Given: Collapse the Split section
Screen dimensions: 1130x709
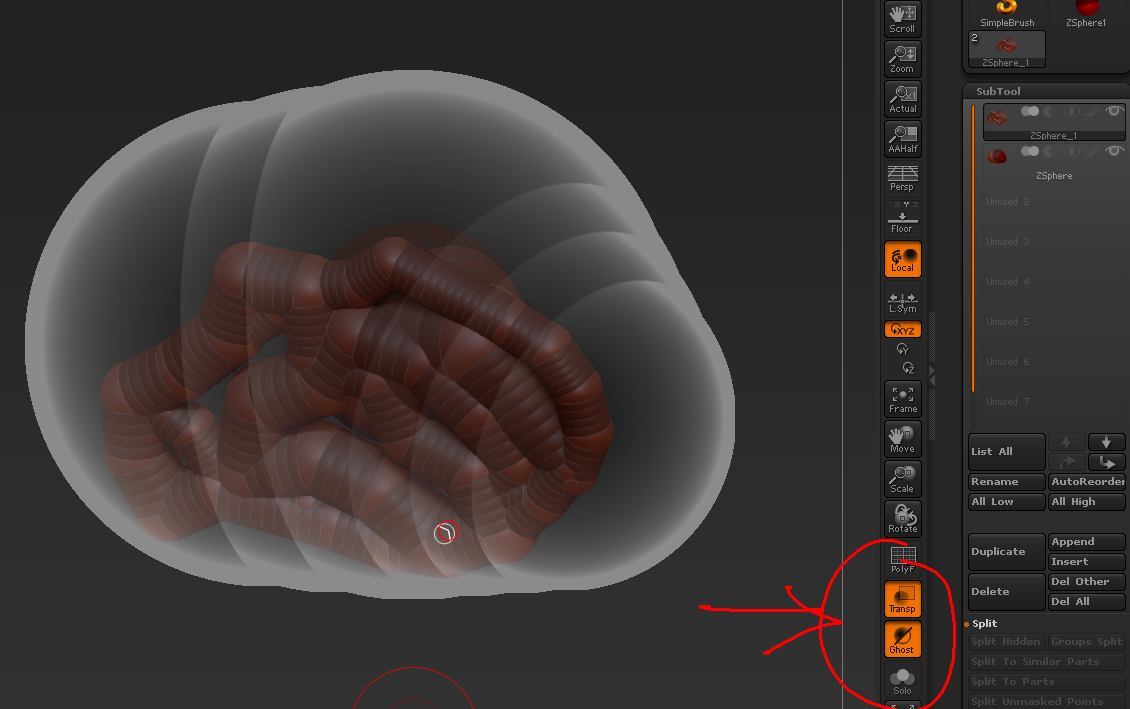Looking at the screenshot, I should click(984, 623).
